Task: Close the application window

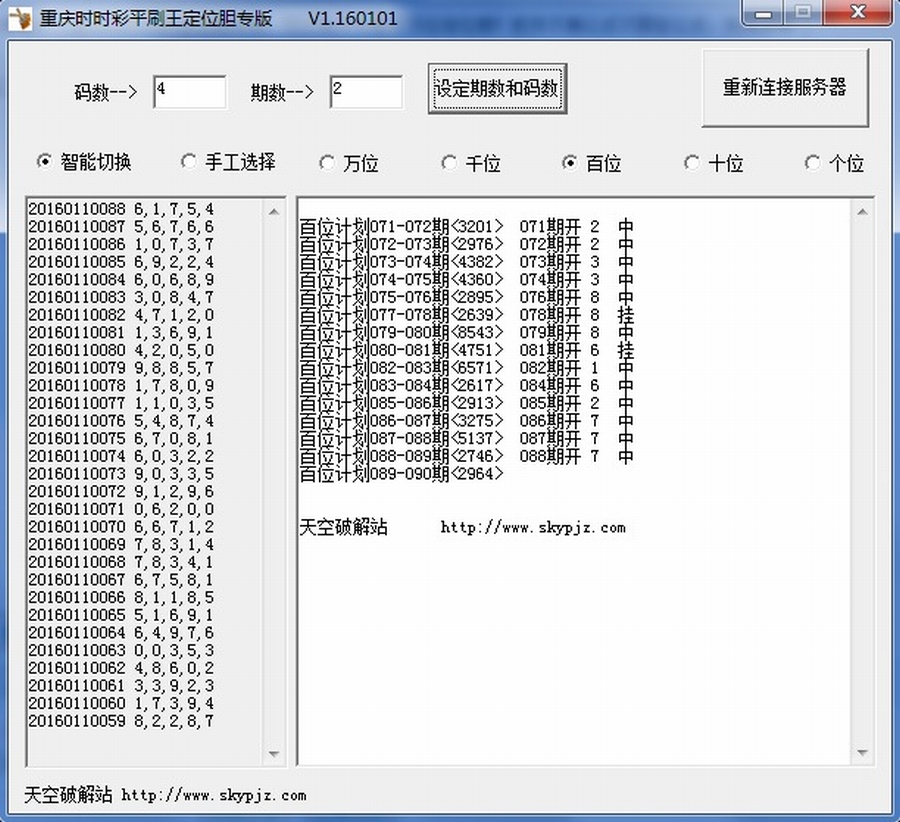Action: 857,12
